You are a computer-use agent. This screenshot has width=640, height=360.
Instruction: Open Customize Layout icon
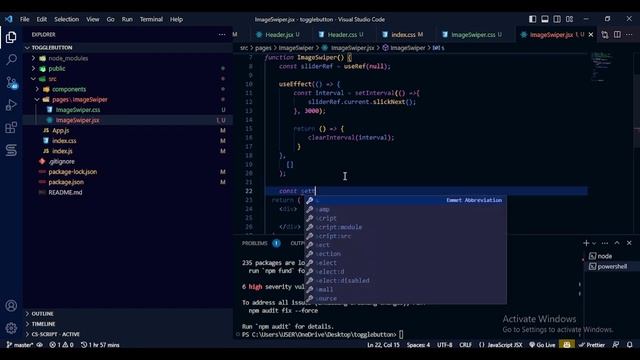point(569,19)
